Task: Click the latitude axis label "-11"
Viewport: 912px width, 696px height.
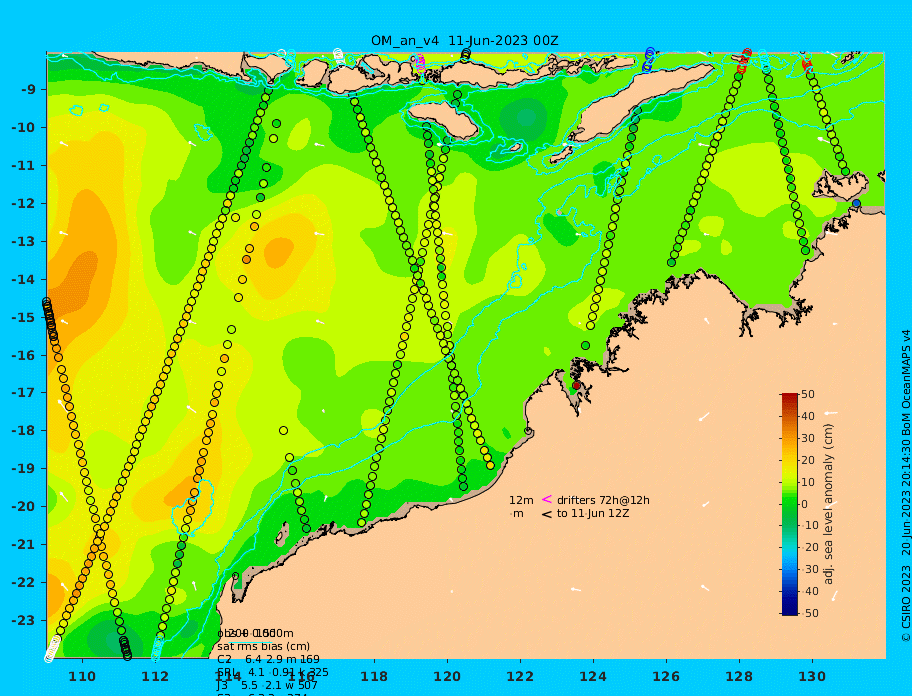Action: point(23,165)
